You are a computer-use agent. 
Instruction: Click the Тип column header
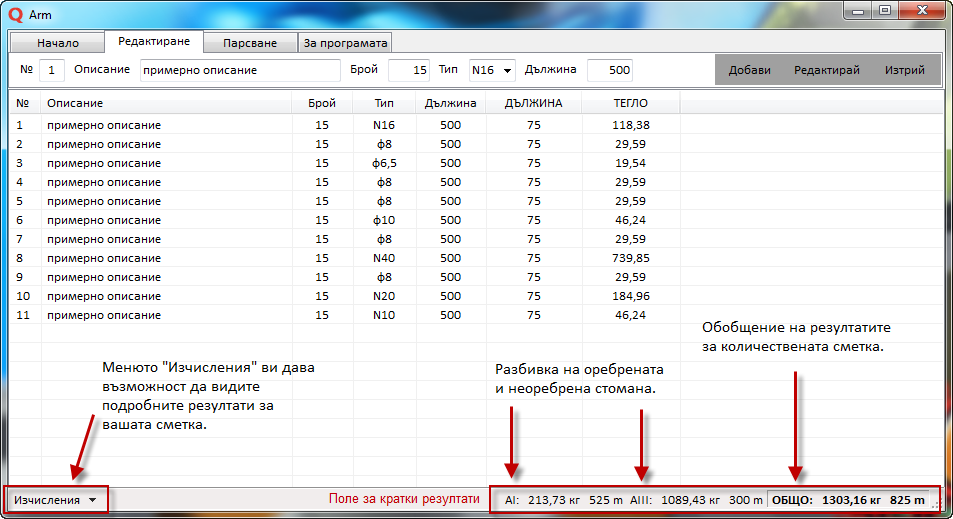coord(384,103)
